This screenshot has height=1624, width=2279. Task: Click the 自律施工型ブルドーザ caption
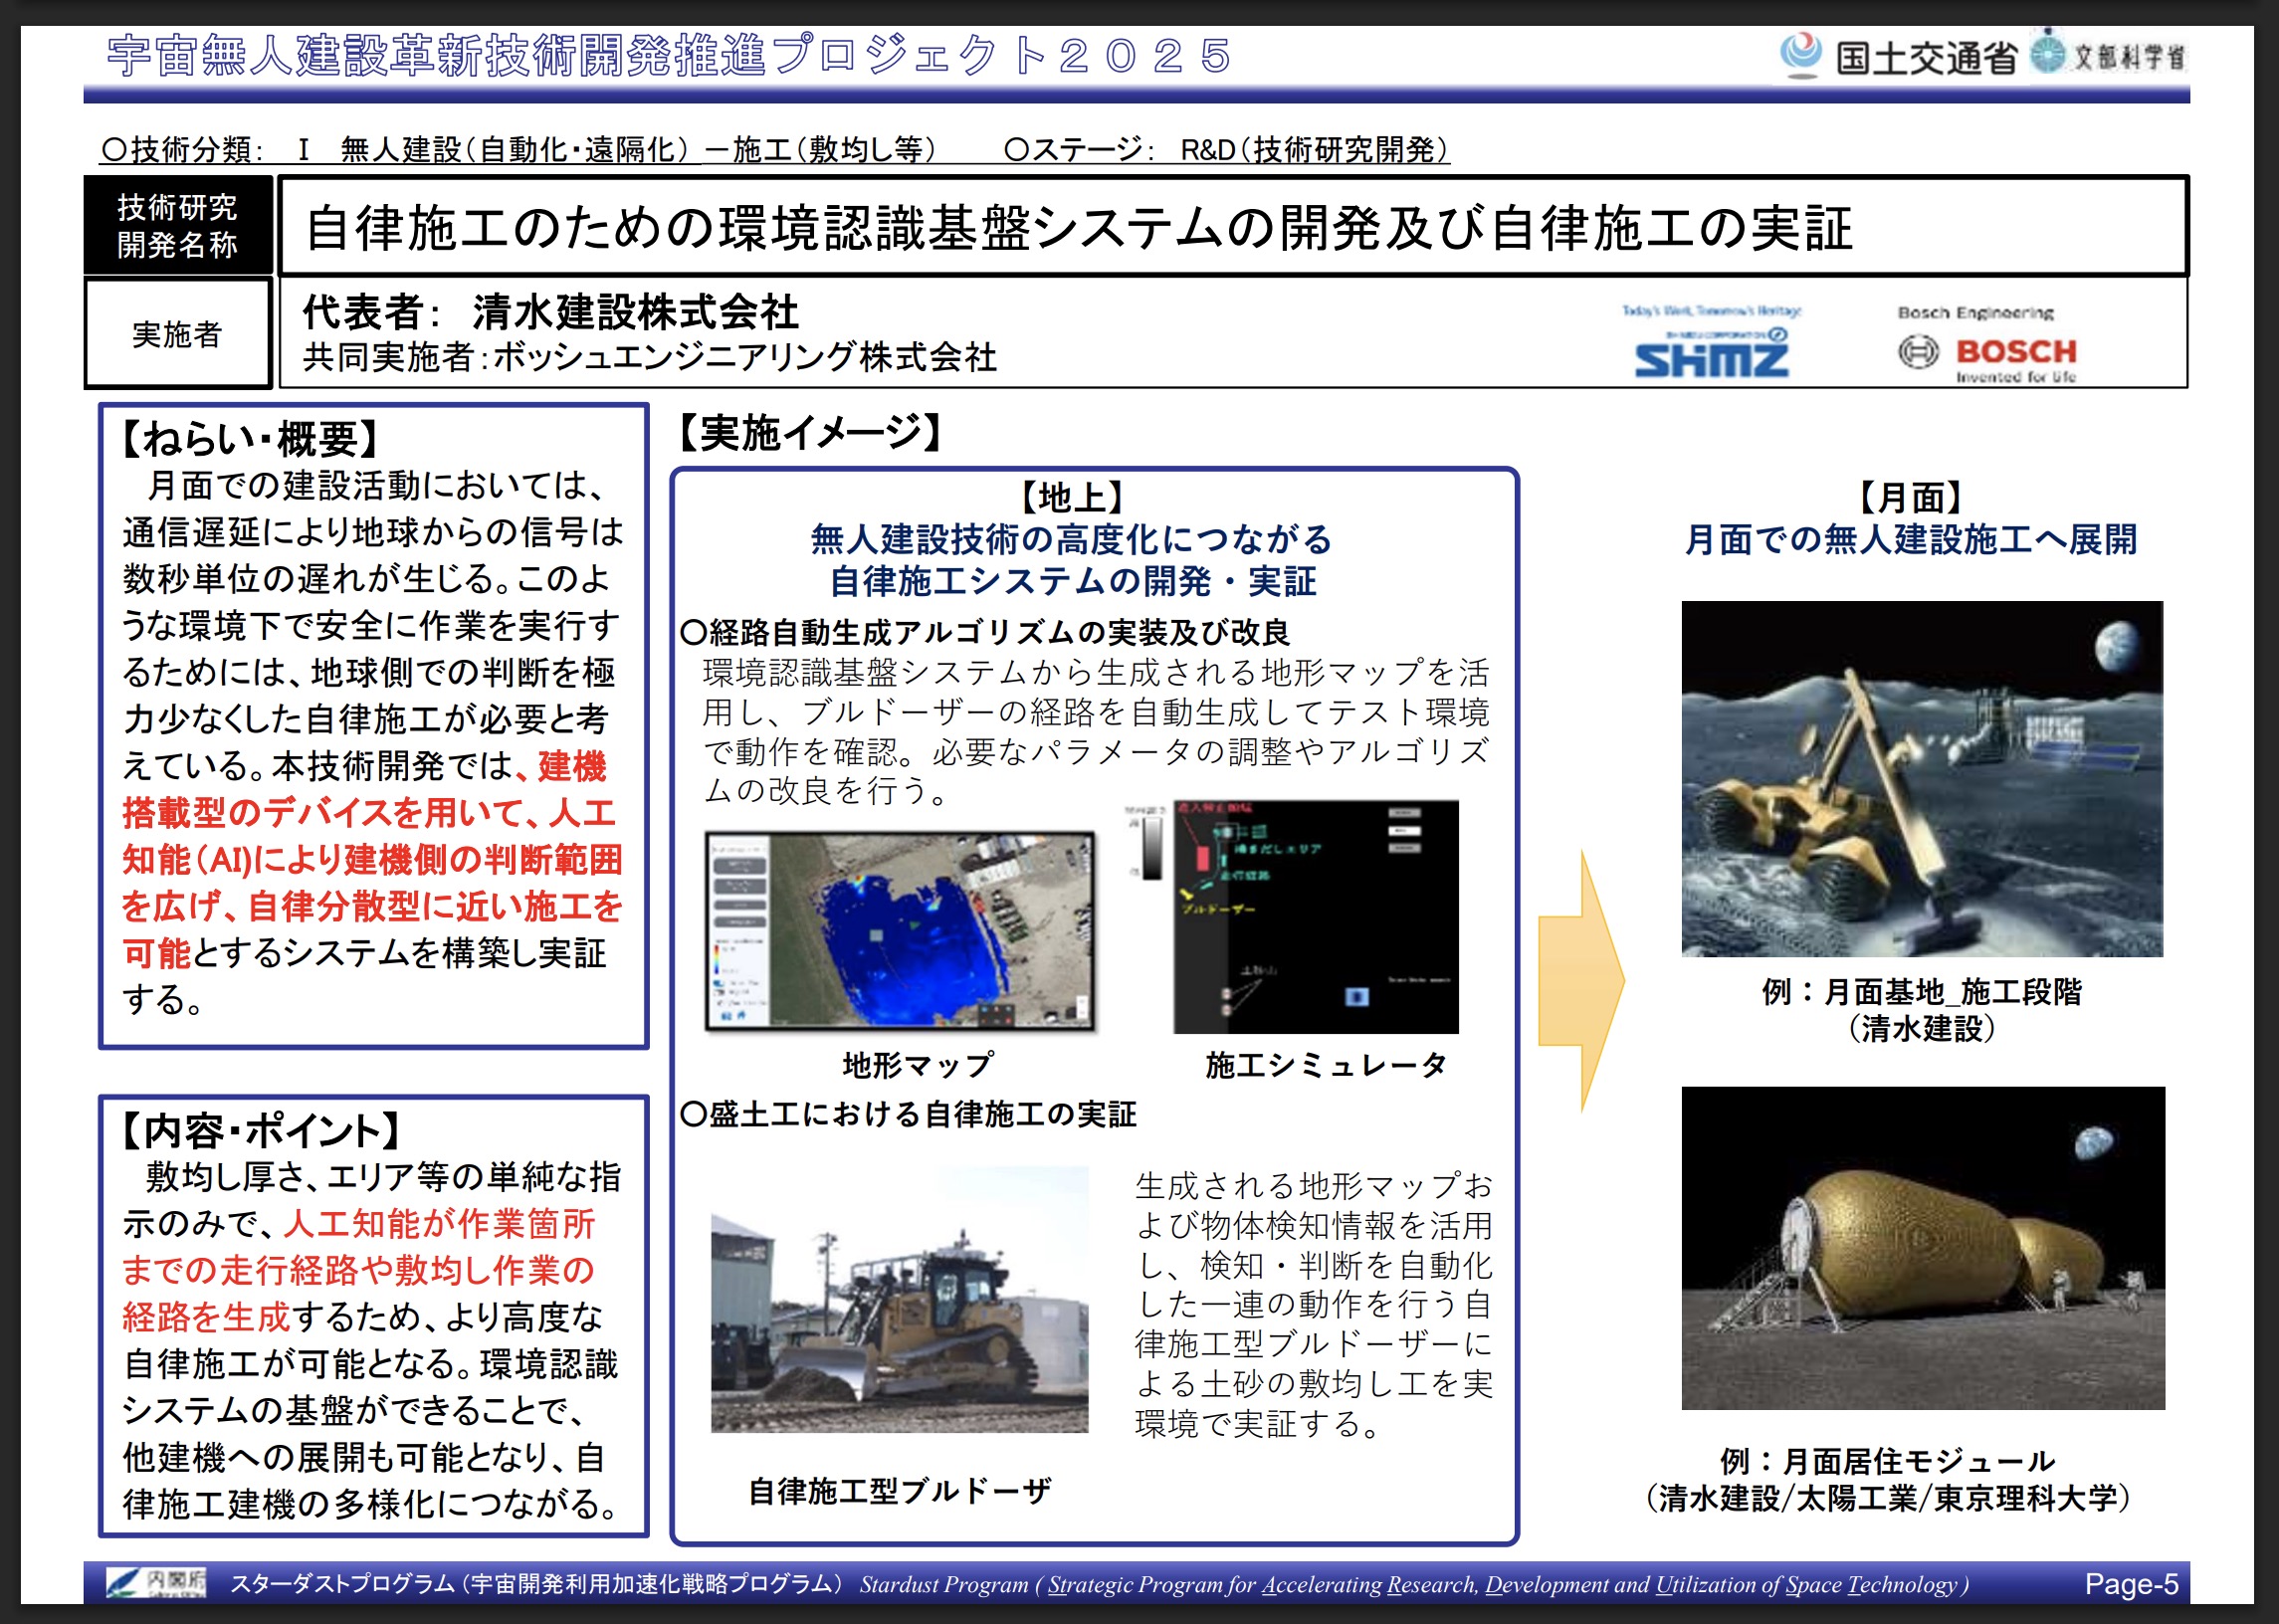click(900, 1491)
